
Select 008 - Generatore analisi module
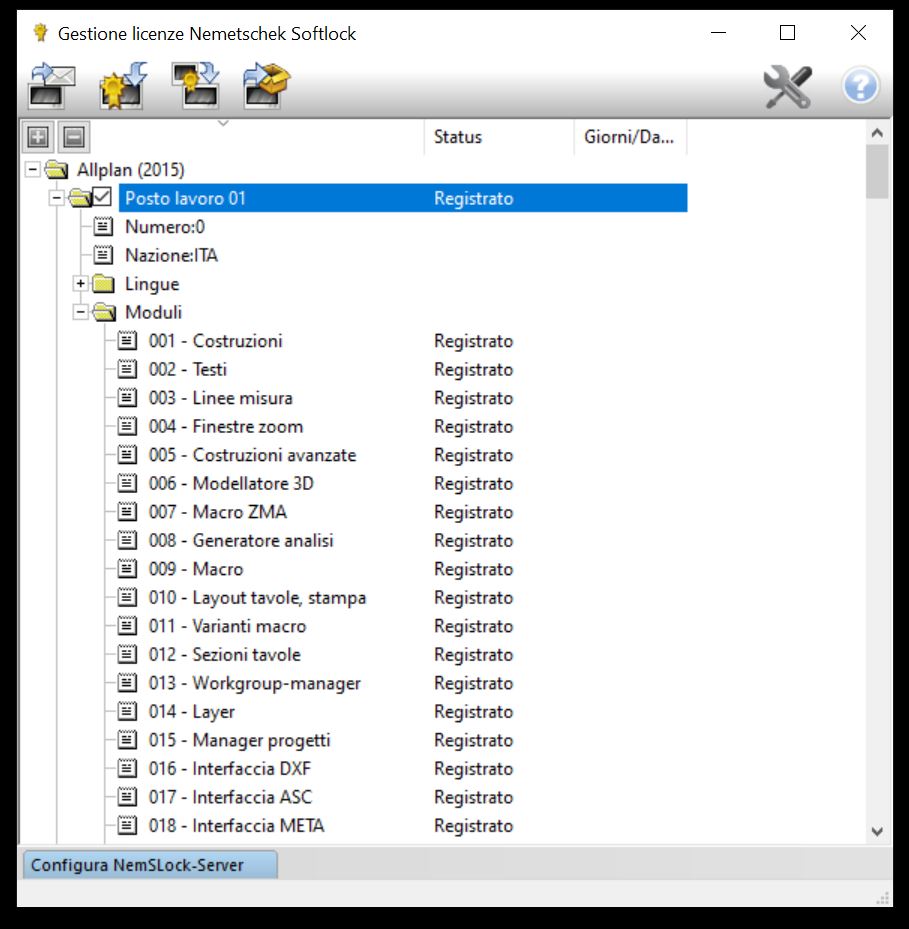241,540
